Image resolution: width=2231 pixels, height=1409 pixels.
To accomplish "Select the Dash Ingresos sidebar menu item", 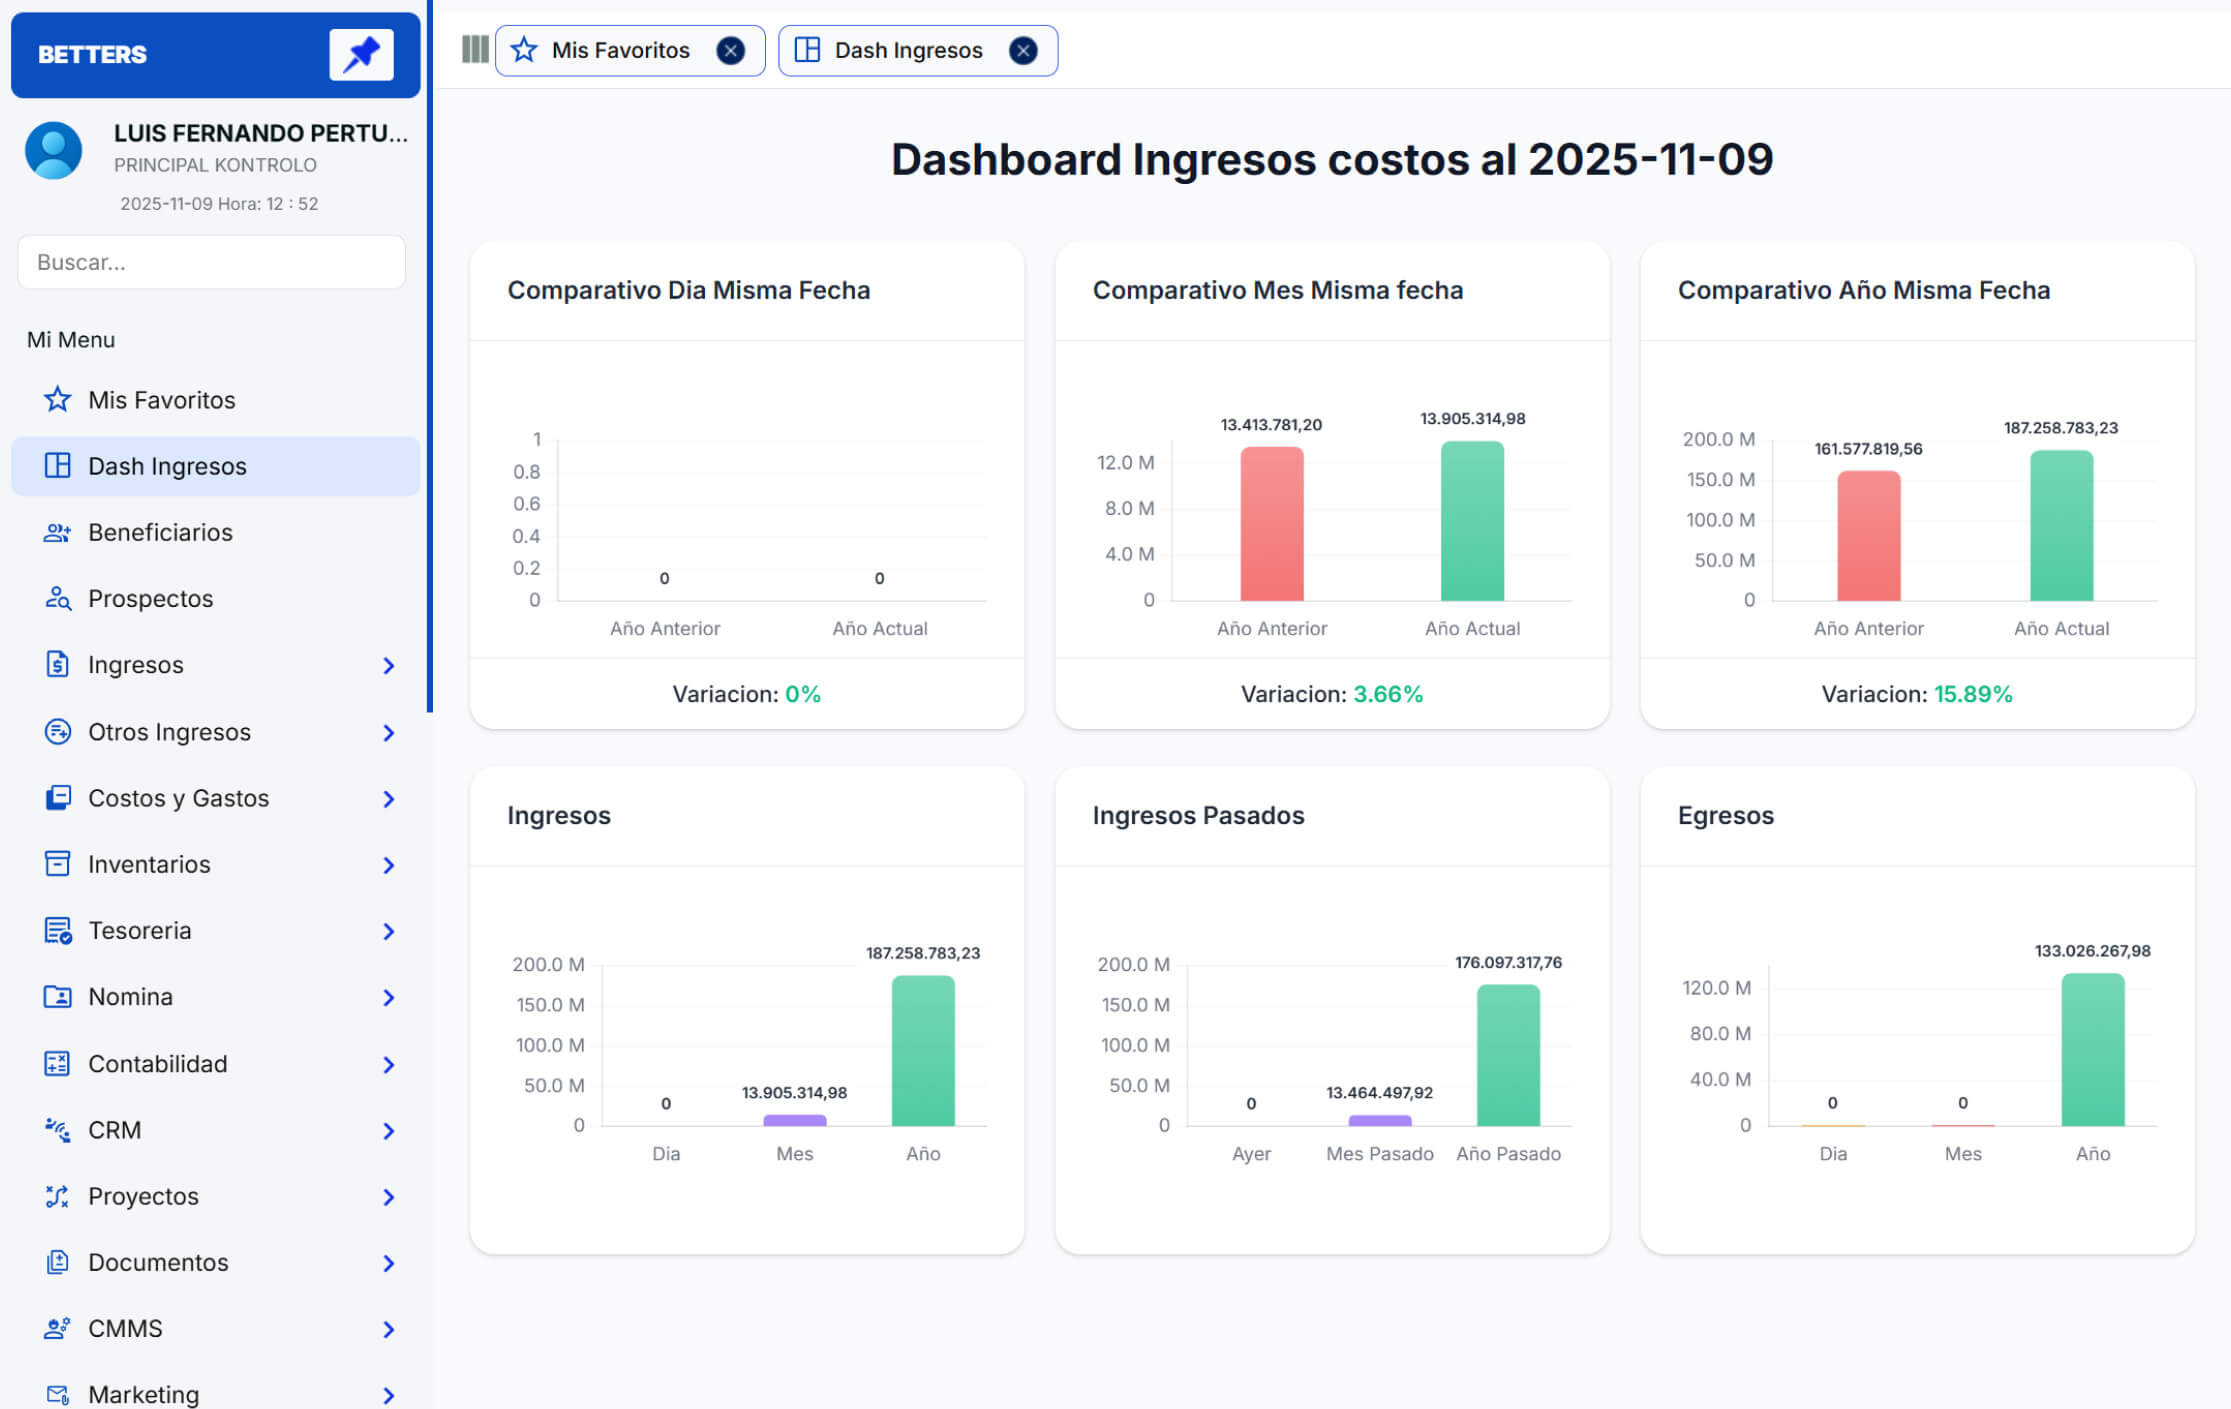I will [x=167, y=466].
